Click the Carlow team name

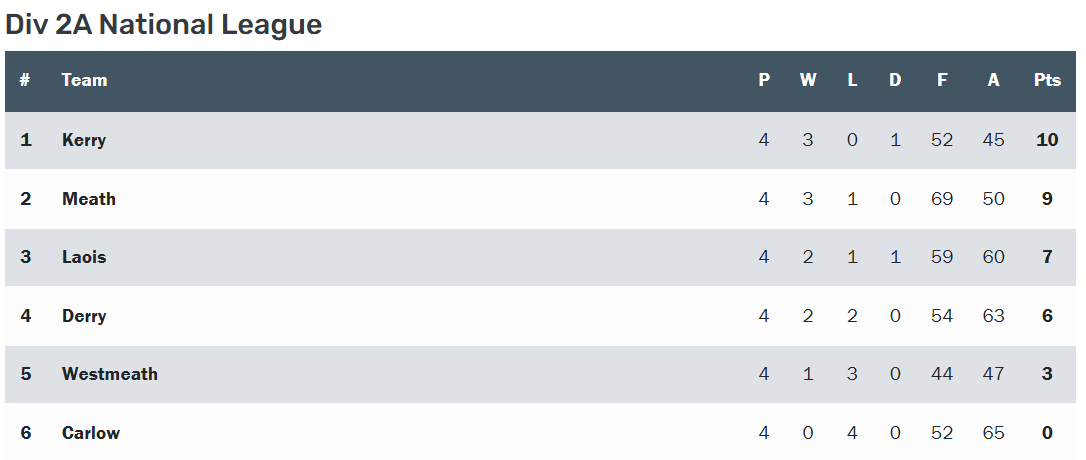click(x=91, y=433)
